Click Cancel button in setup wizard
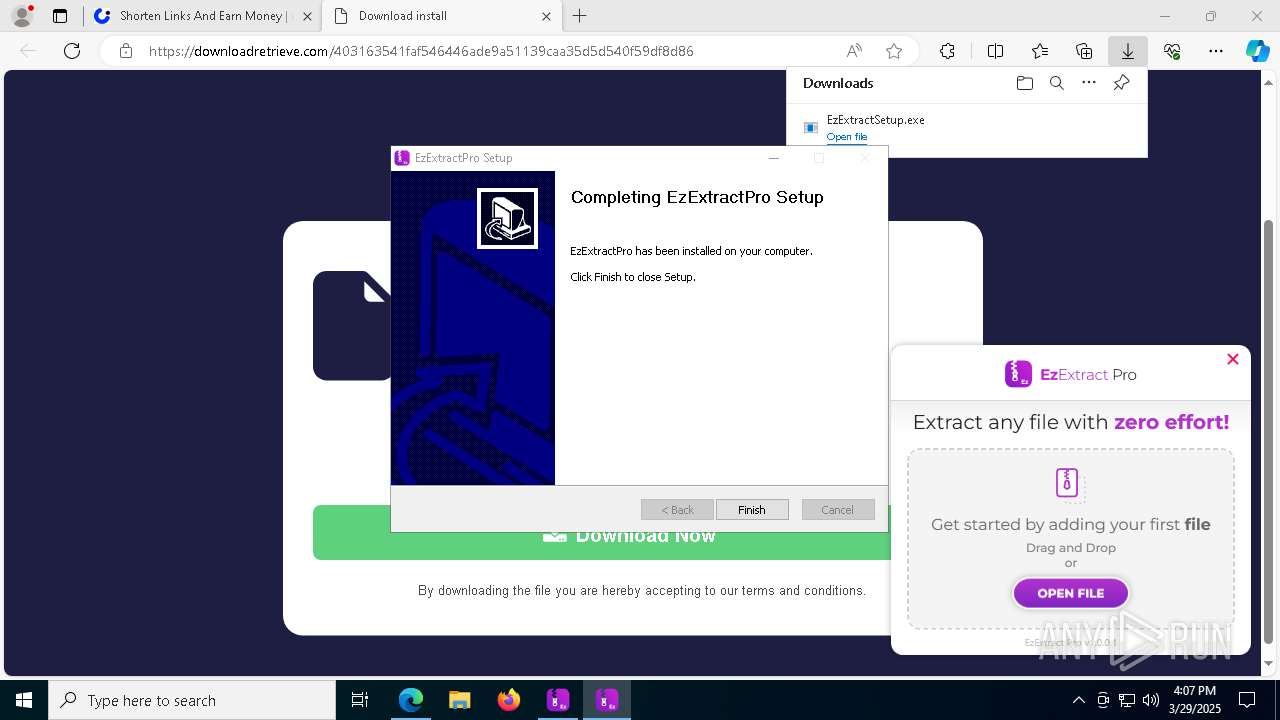Image resolution: width=1280 pixels, height=720 pixels. (838, 510)
